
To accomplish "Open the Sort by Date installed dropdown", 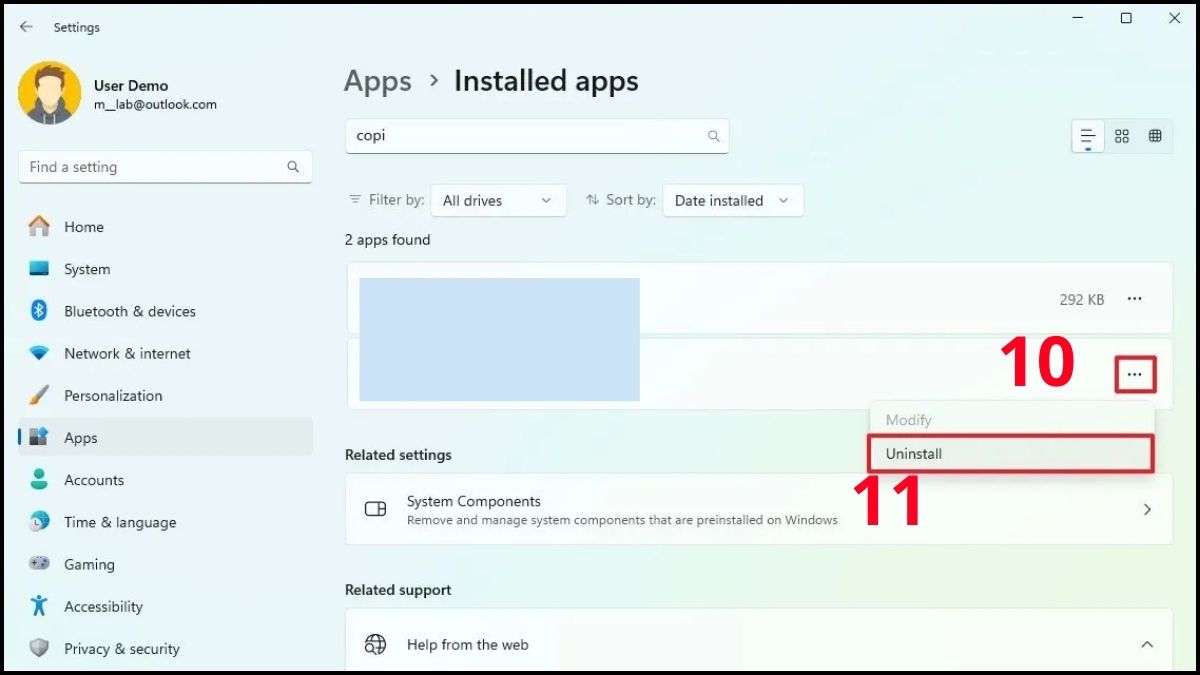I will coord(732,200).
